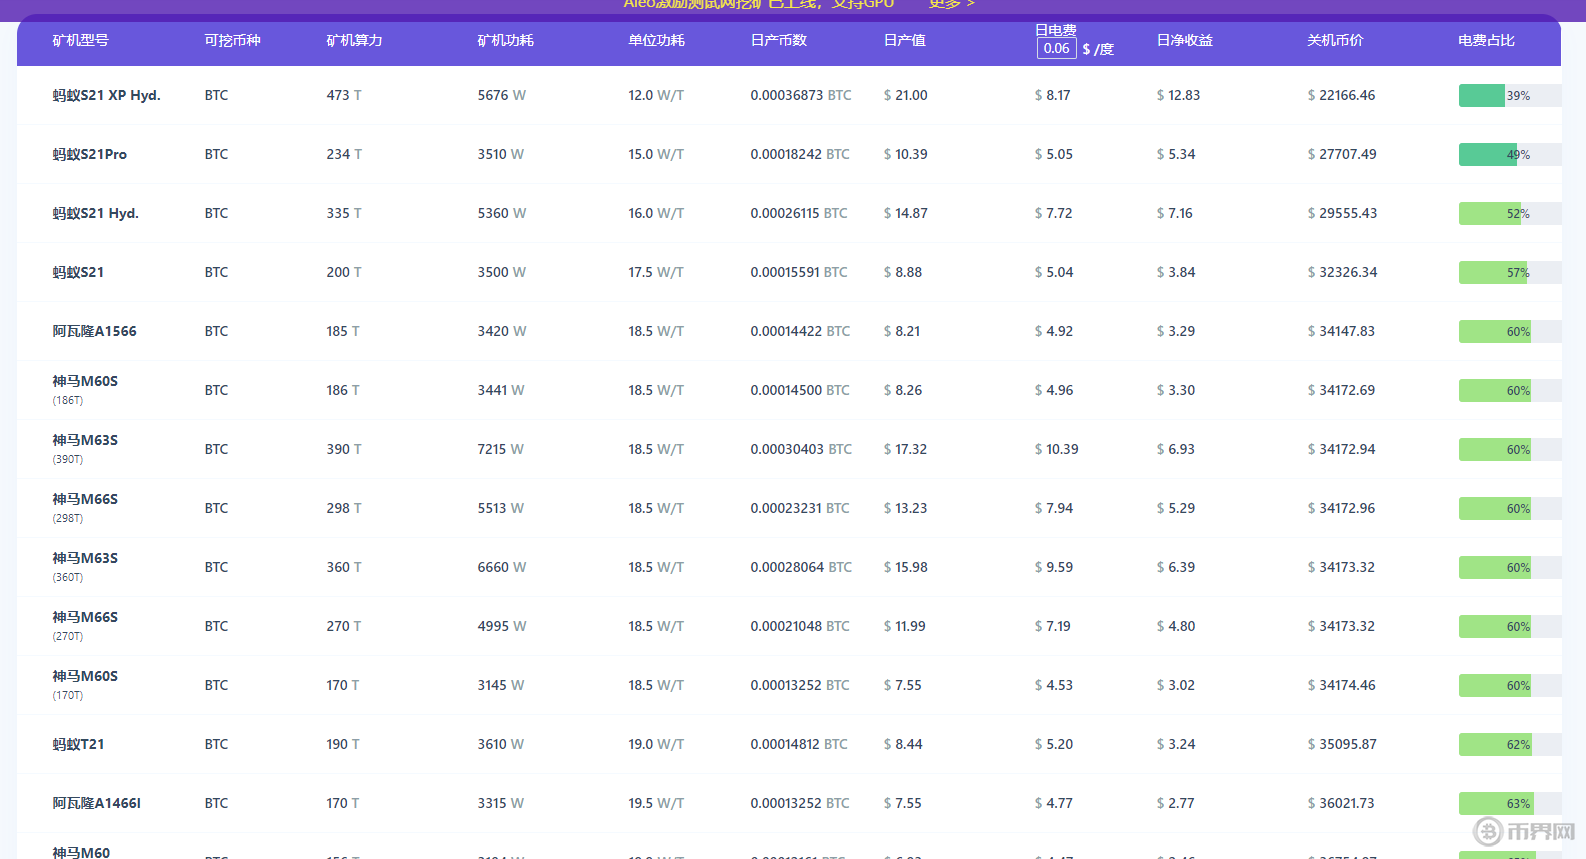Viewport: 1586px width, 859px height.
Task: Click the 可挖币种 column header
Action: [232, 41]
